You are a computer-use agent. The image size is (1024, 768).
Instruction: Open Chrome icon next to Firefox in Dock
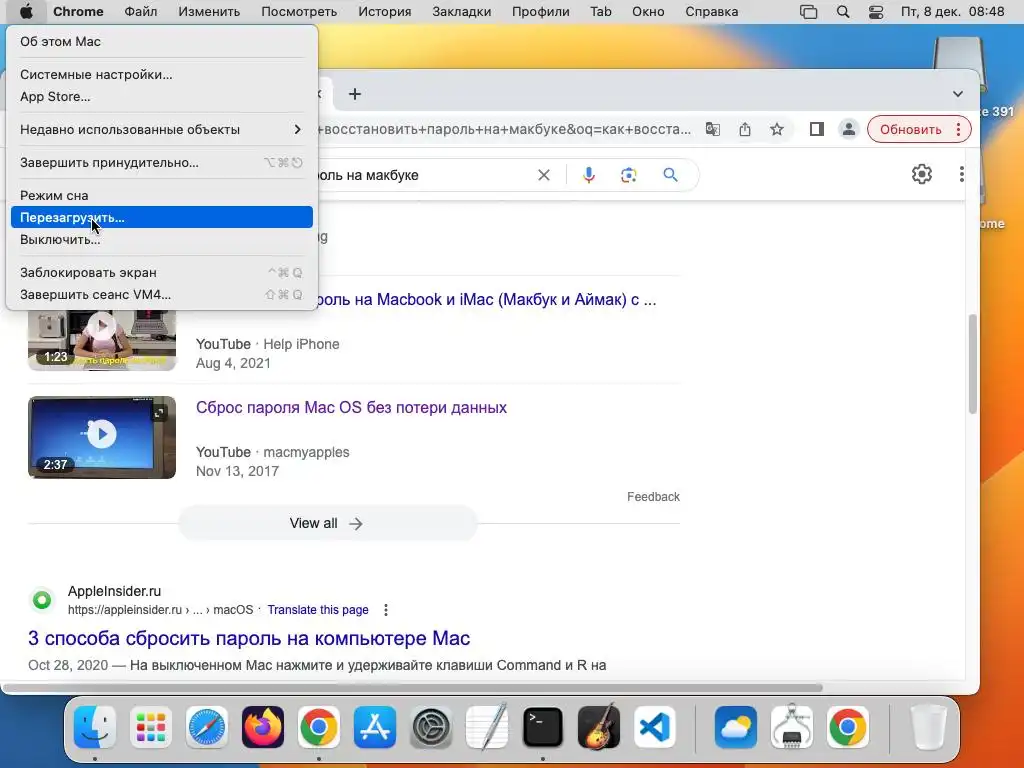tap(319, 727)
